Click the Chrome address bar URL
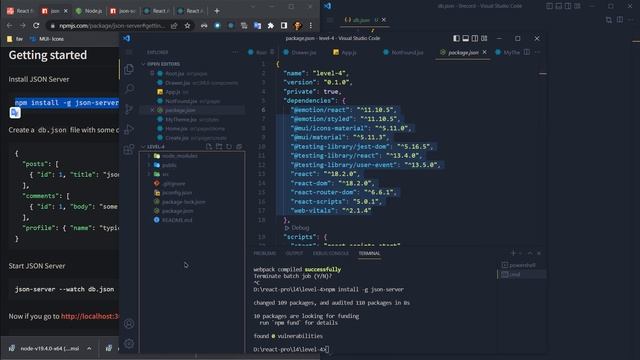 [112, 26]
